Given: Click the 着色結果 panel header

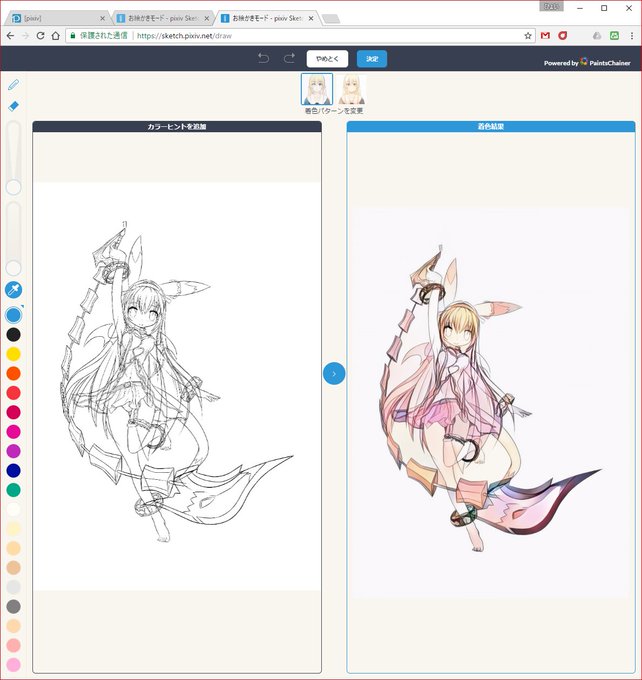Looking at the screenshot, I should tap(491, 127).
